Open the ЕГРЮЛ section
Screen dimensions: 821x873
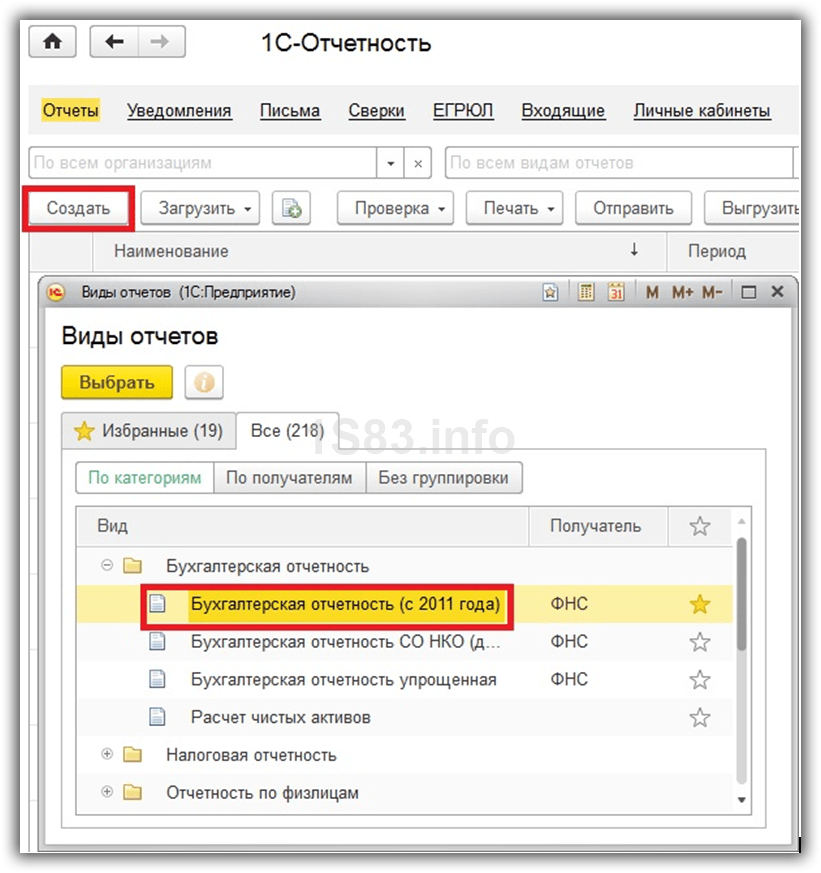[463, 110]
